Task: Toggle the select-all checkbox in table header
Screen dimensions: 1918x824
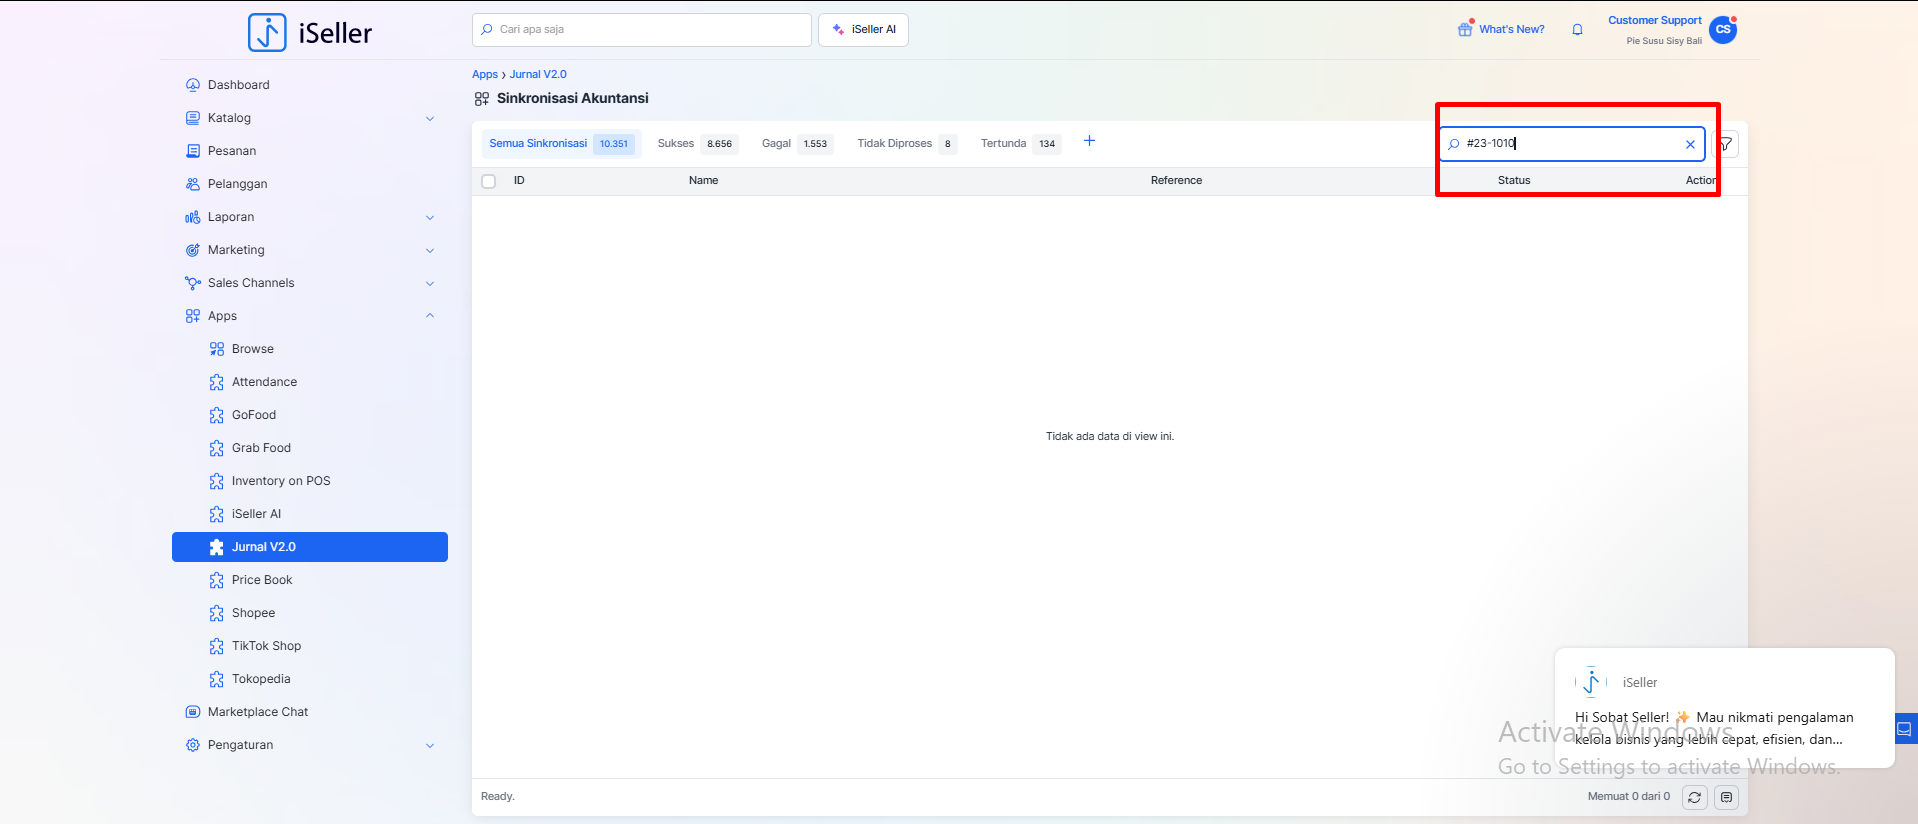Action: coord(489,181)
